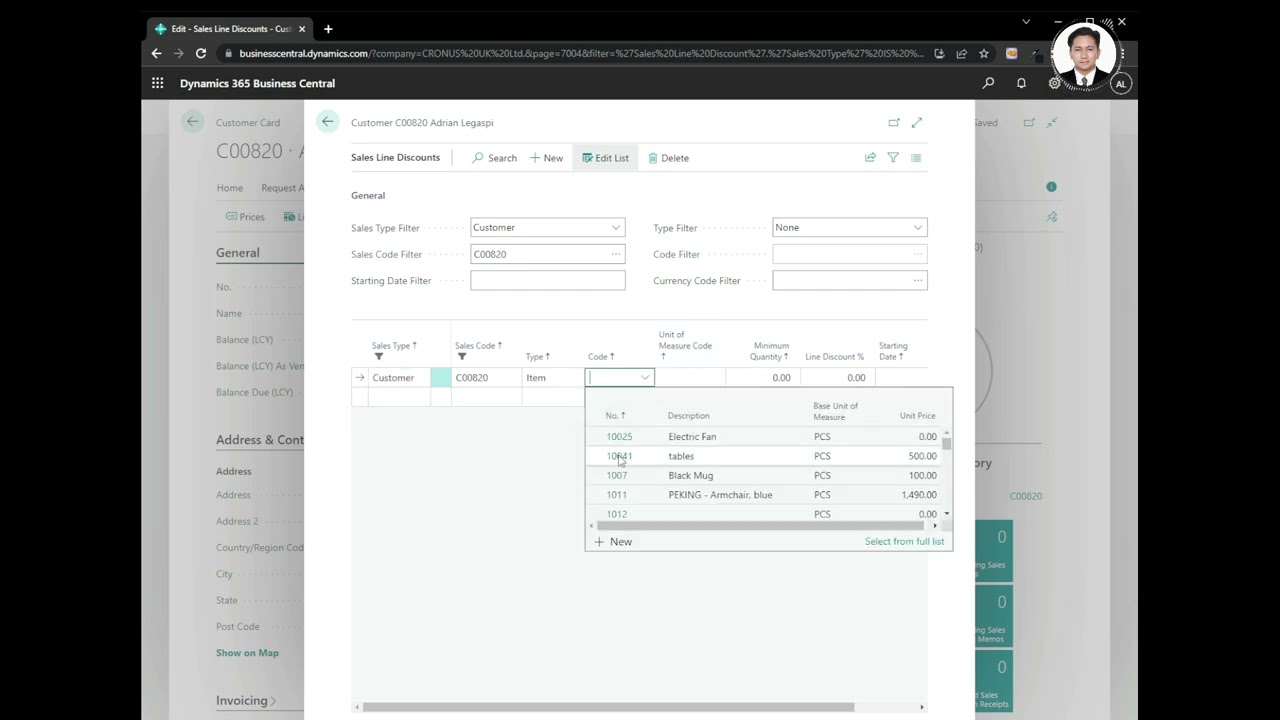
Task: Click Show on Map link
Action: pos(247,653)
